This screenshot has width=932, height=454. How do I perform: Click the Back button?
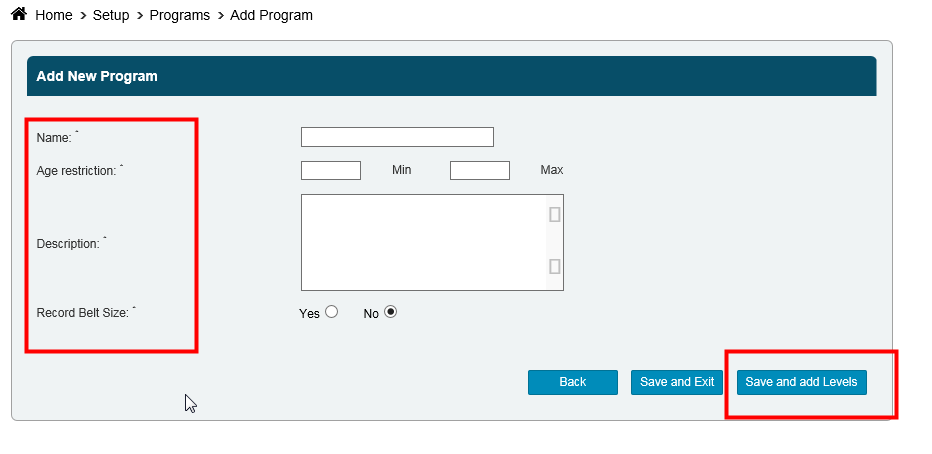click(x=573, y=382)
